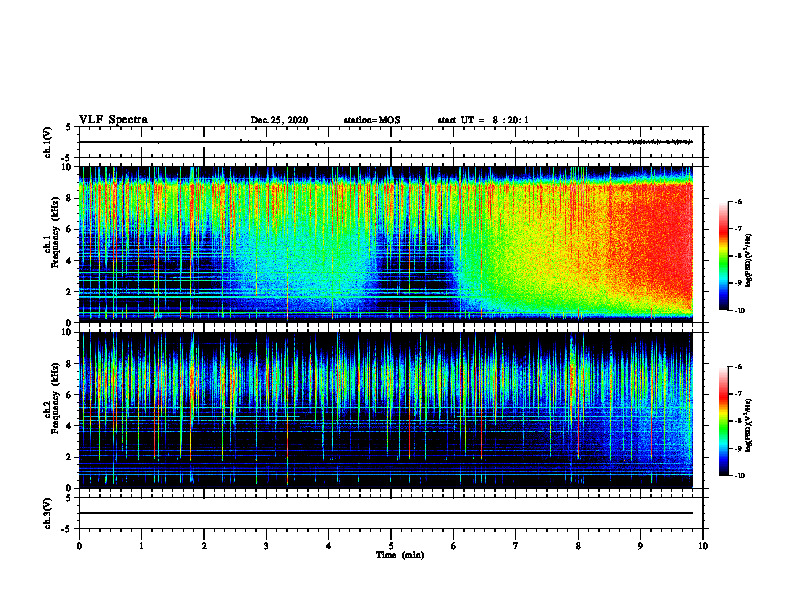792x612 pixels.
Task: Click the ch.1 color scale log(PSD) label
Action: pyautogui.click(x=749, y=261)
